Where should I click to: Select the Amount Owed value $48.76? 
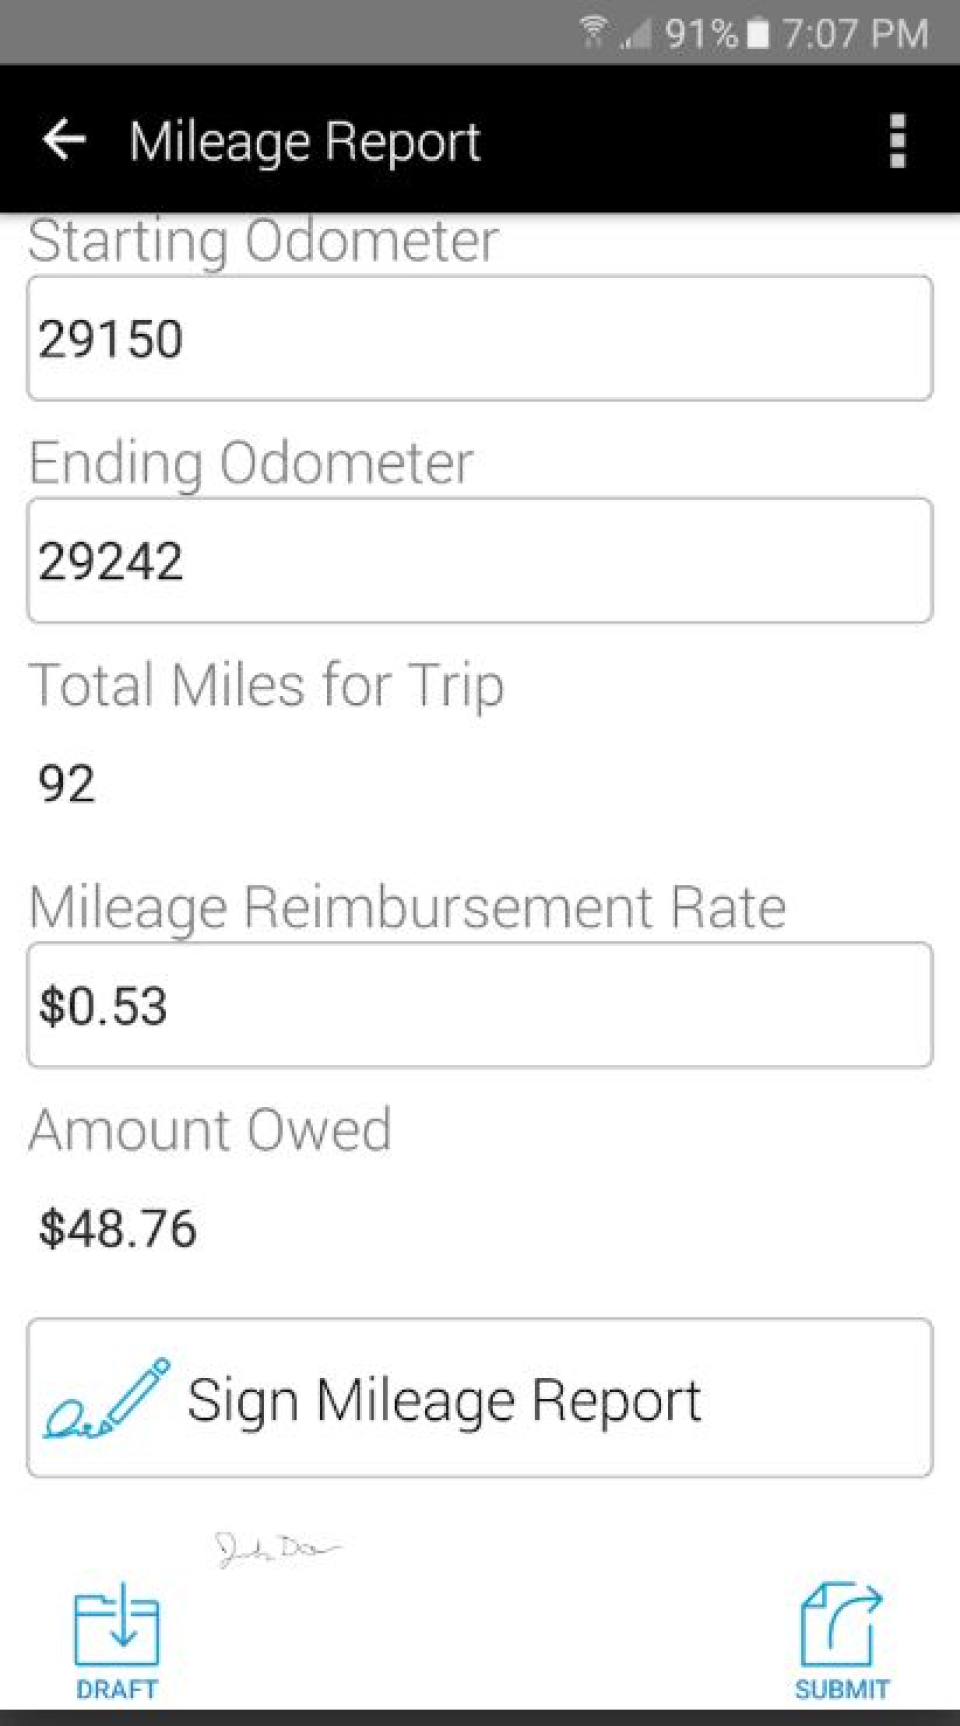(x=117, y=1228)
